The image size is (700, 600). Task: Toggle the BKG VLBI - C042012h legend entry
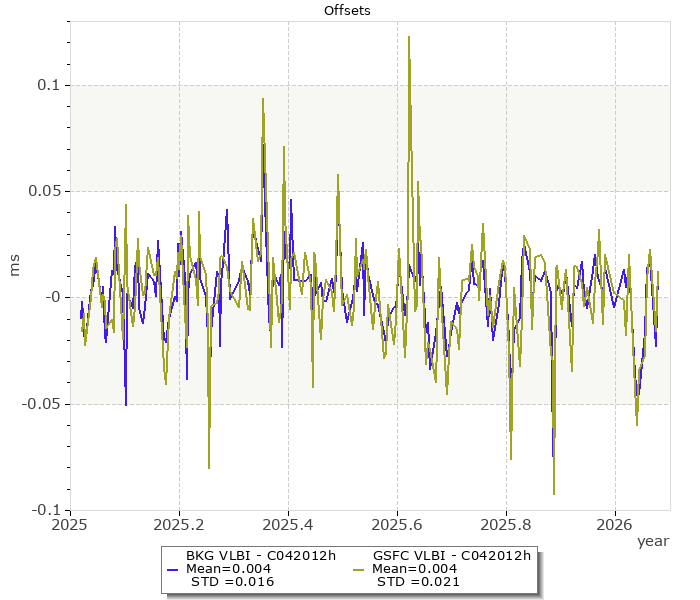click(x=260, y=556)
